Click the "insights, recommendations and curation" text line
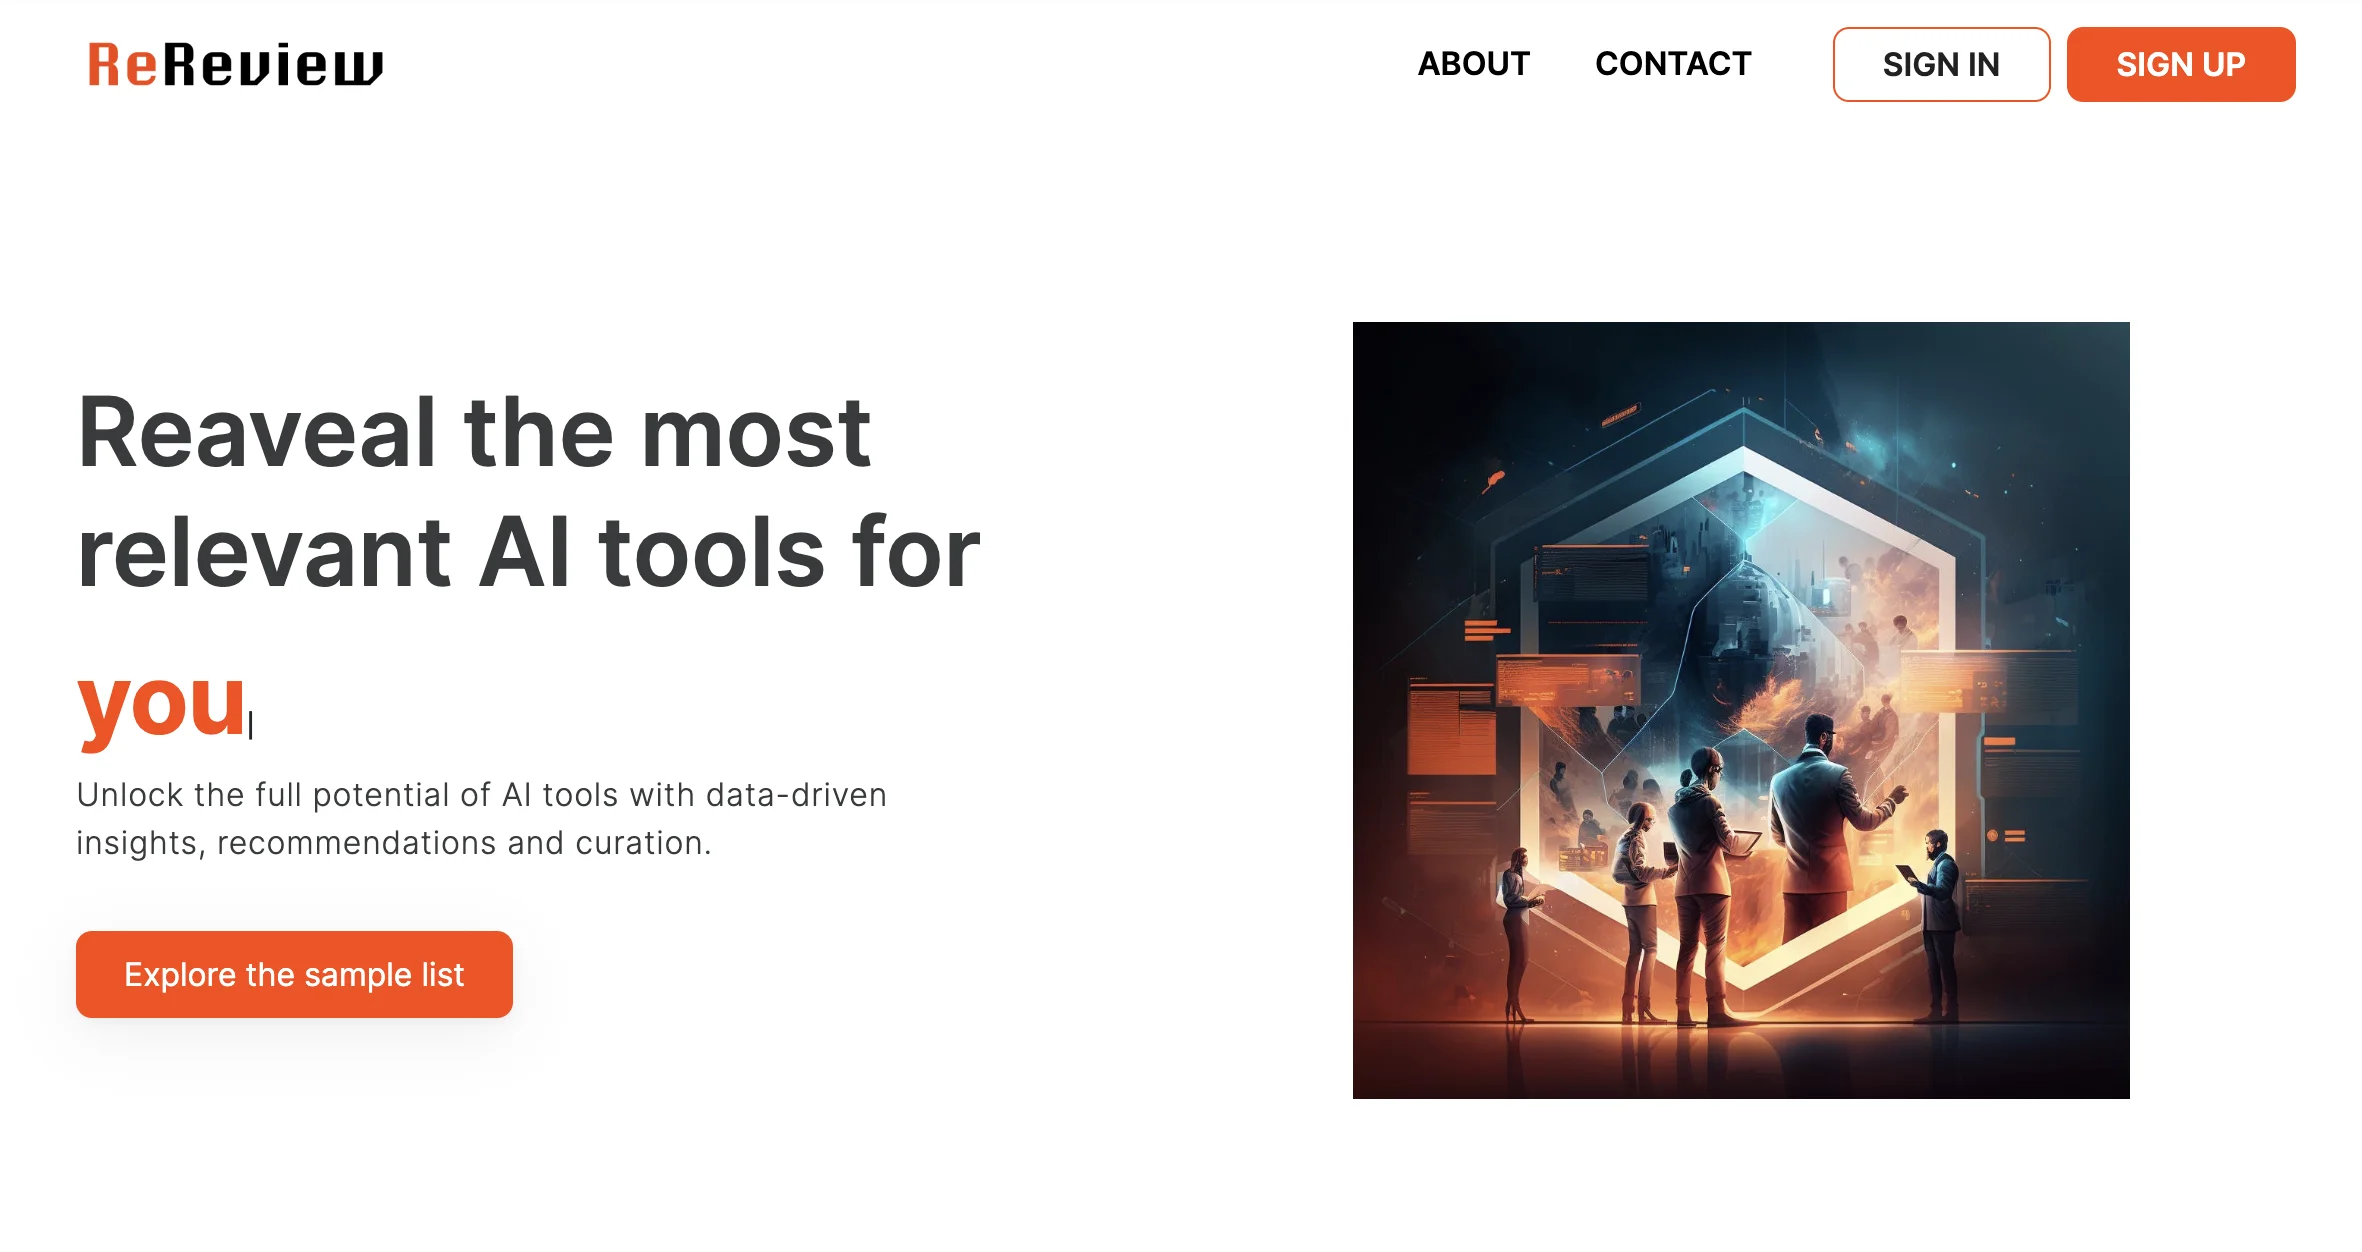Screen dimensions: 2362x1252 pyautogui.click(x=393, y=843)
